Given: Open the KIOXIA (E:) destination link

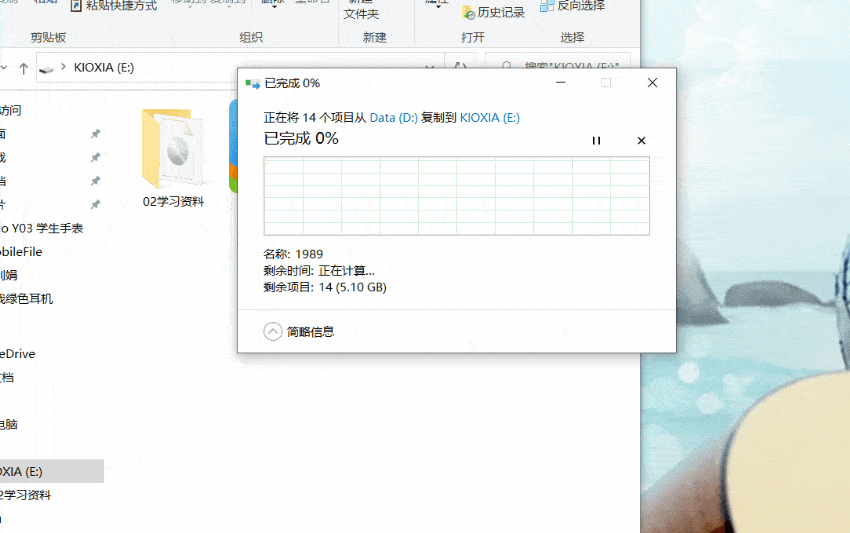Looking at the screenshot, I should (x=490, y=118).
